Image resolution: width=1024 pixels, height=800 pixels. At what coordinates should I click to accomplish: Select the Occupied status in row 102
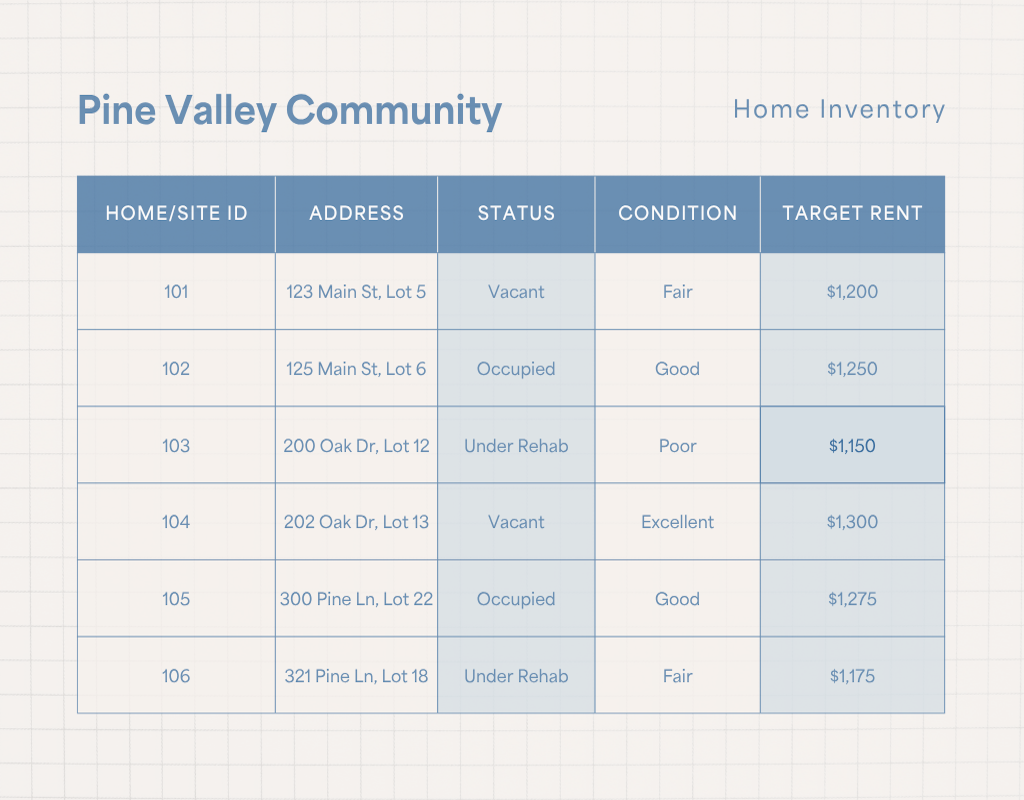pos(516,368)
